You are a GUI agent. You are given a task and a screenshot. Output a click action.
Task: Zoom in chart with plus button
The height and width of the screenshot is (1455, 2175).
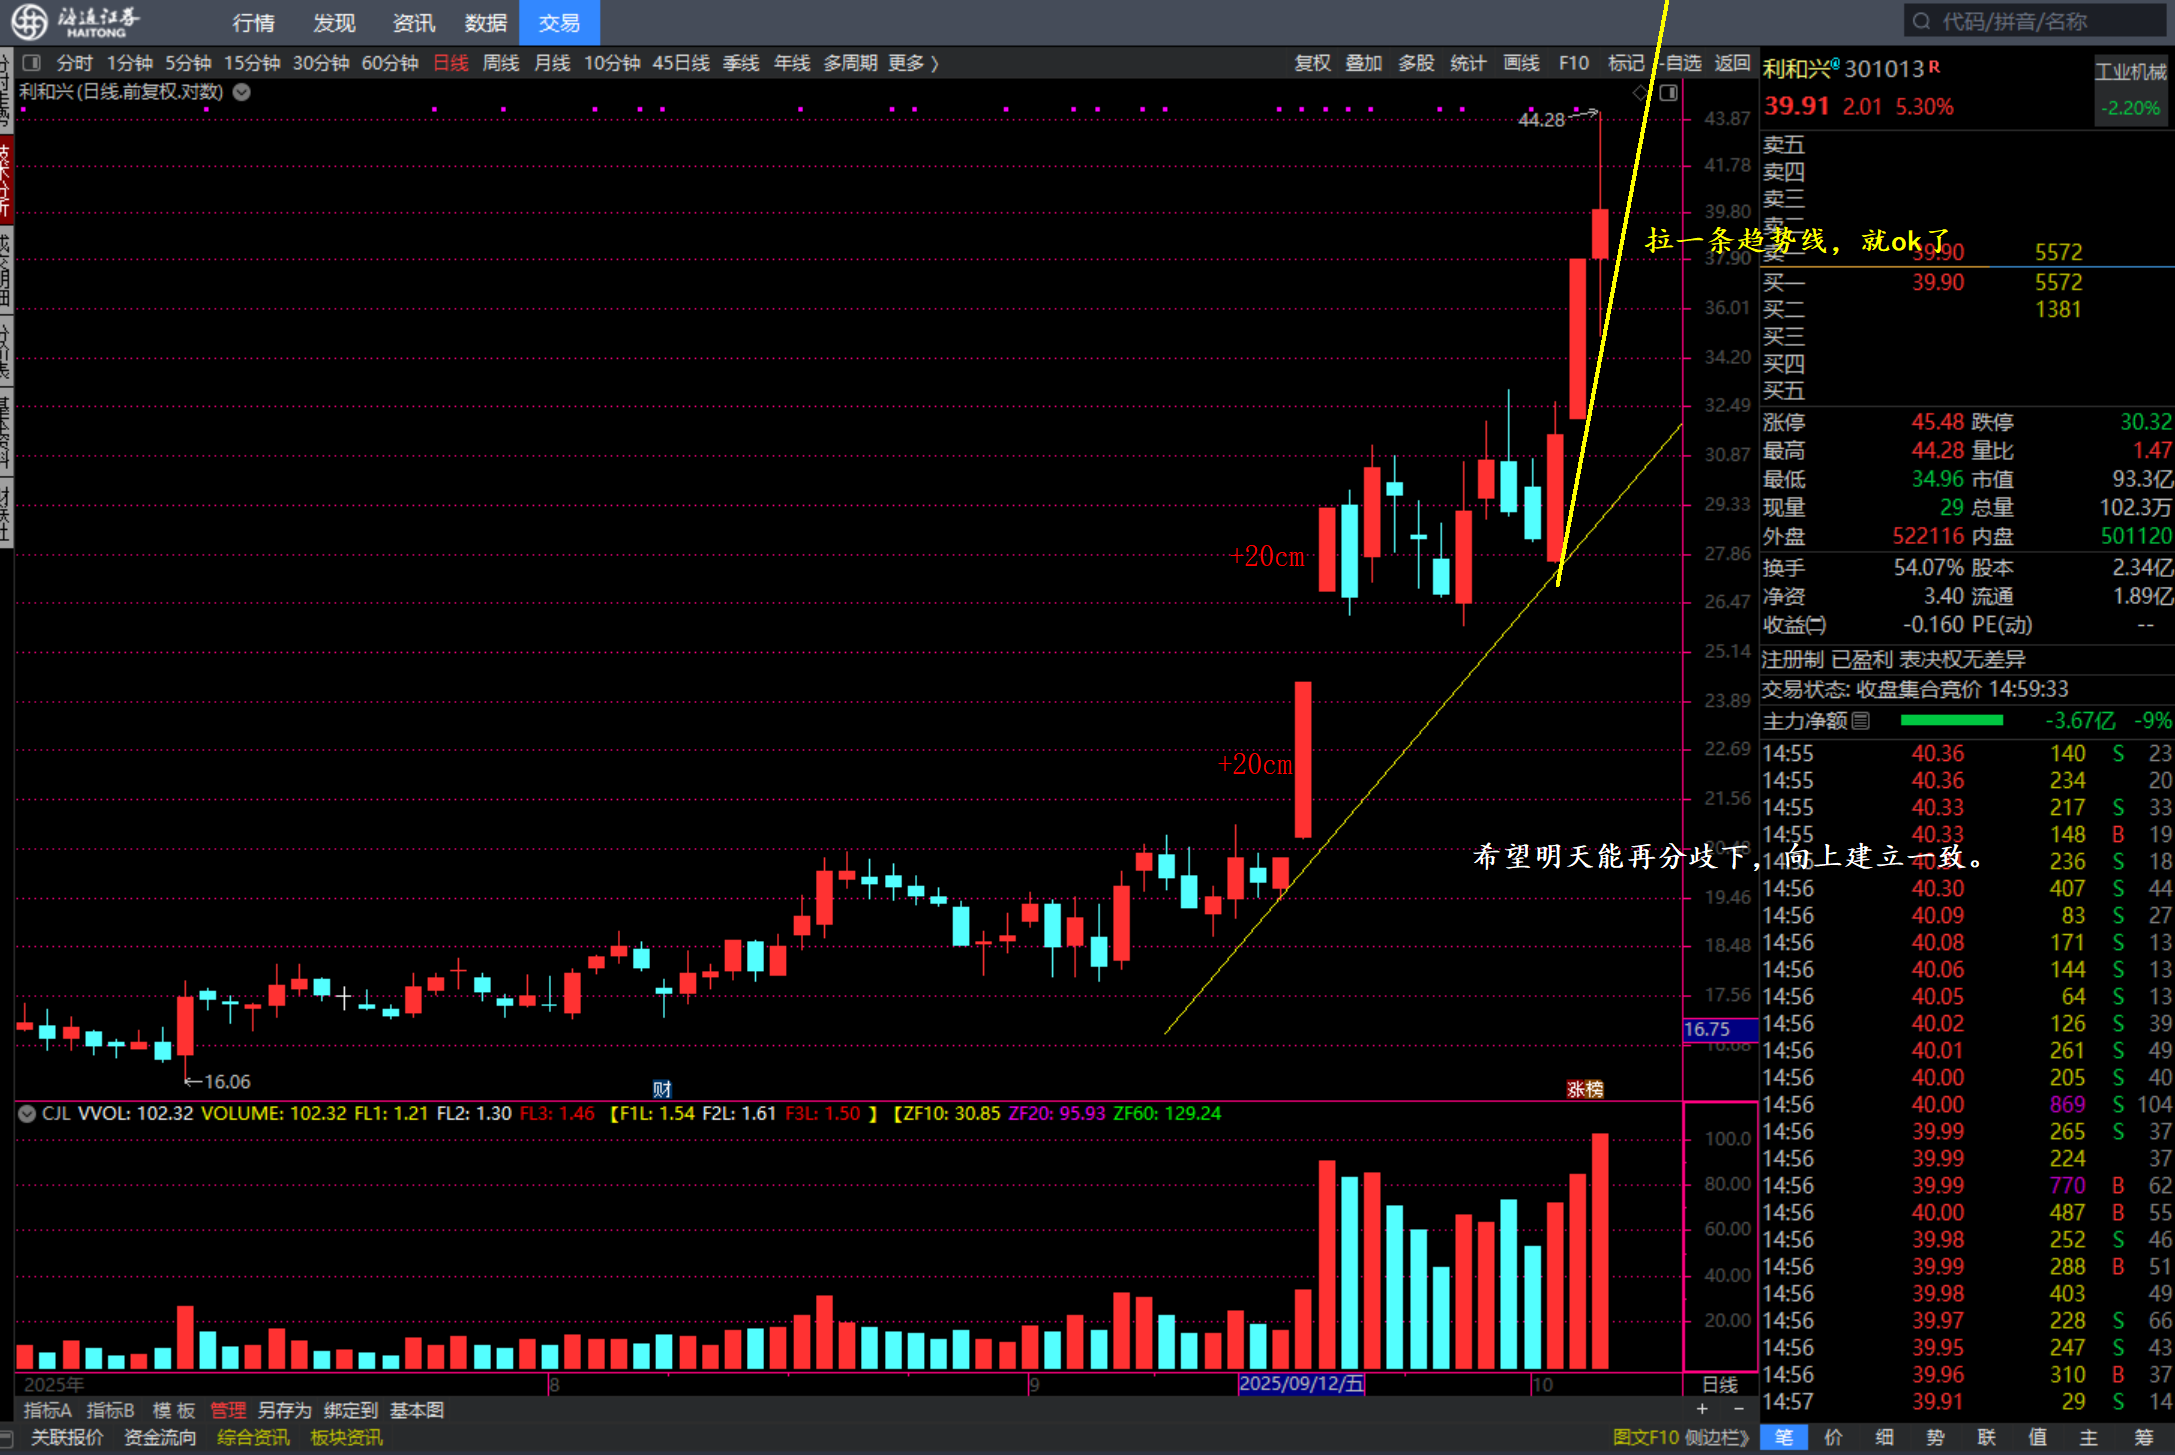pos(1702,1409)
